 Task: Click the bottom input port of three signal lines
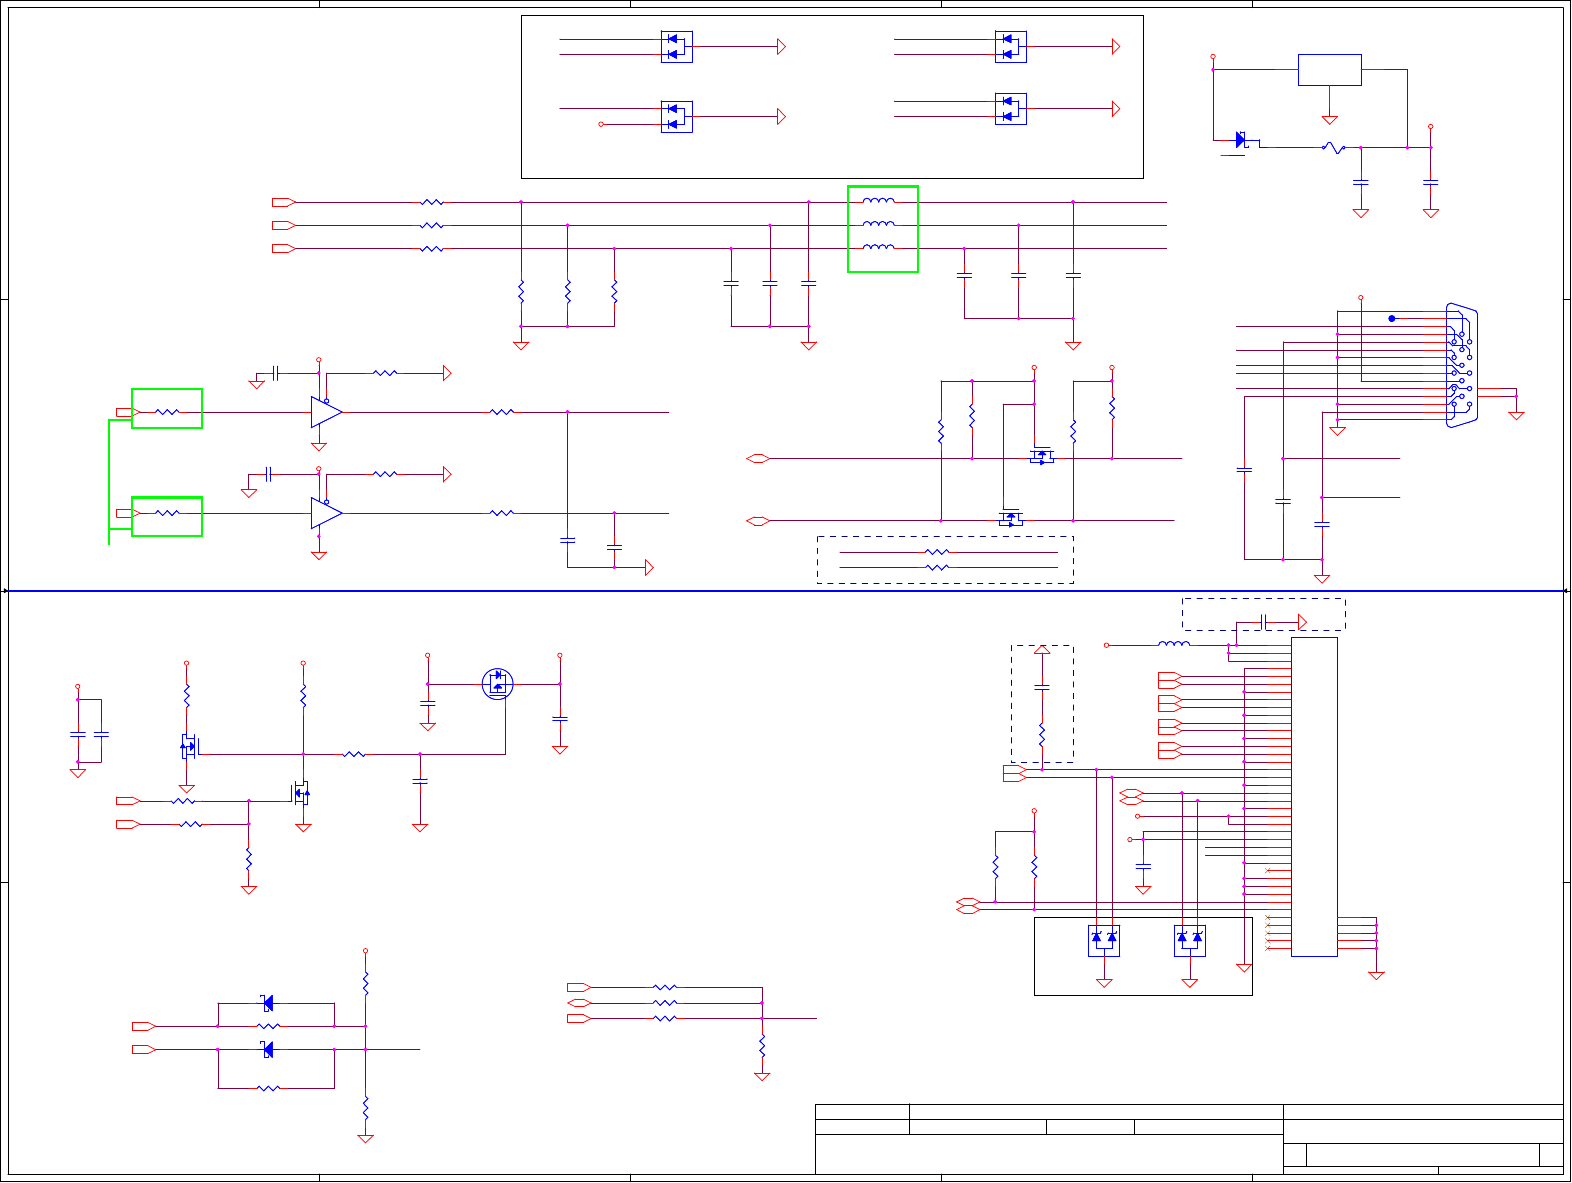283,249
